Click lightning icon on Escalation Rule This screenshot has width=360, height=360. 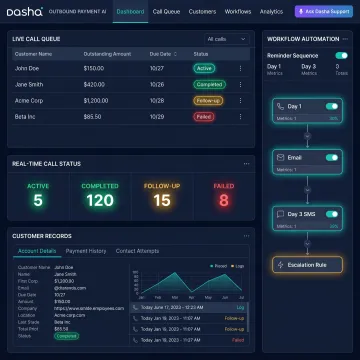pos(280,265)
